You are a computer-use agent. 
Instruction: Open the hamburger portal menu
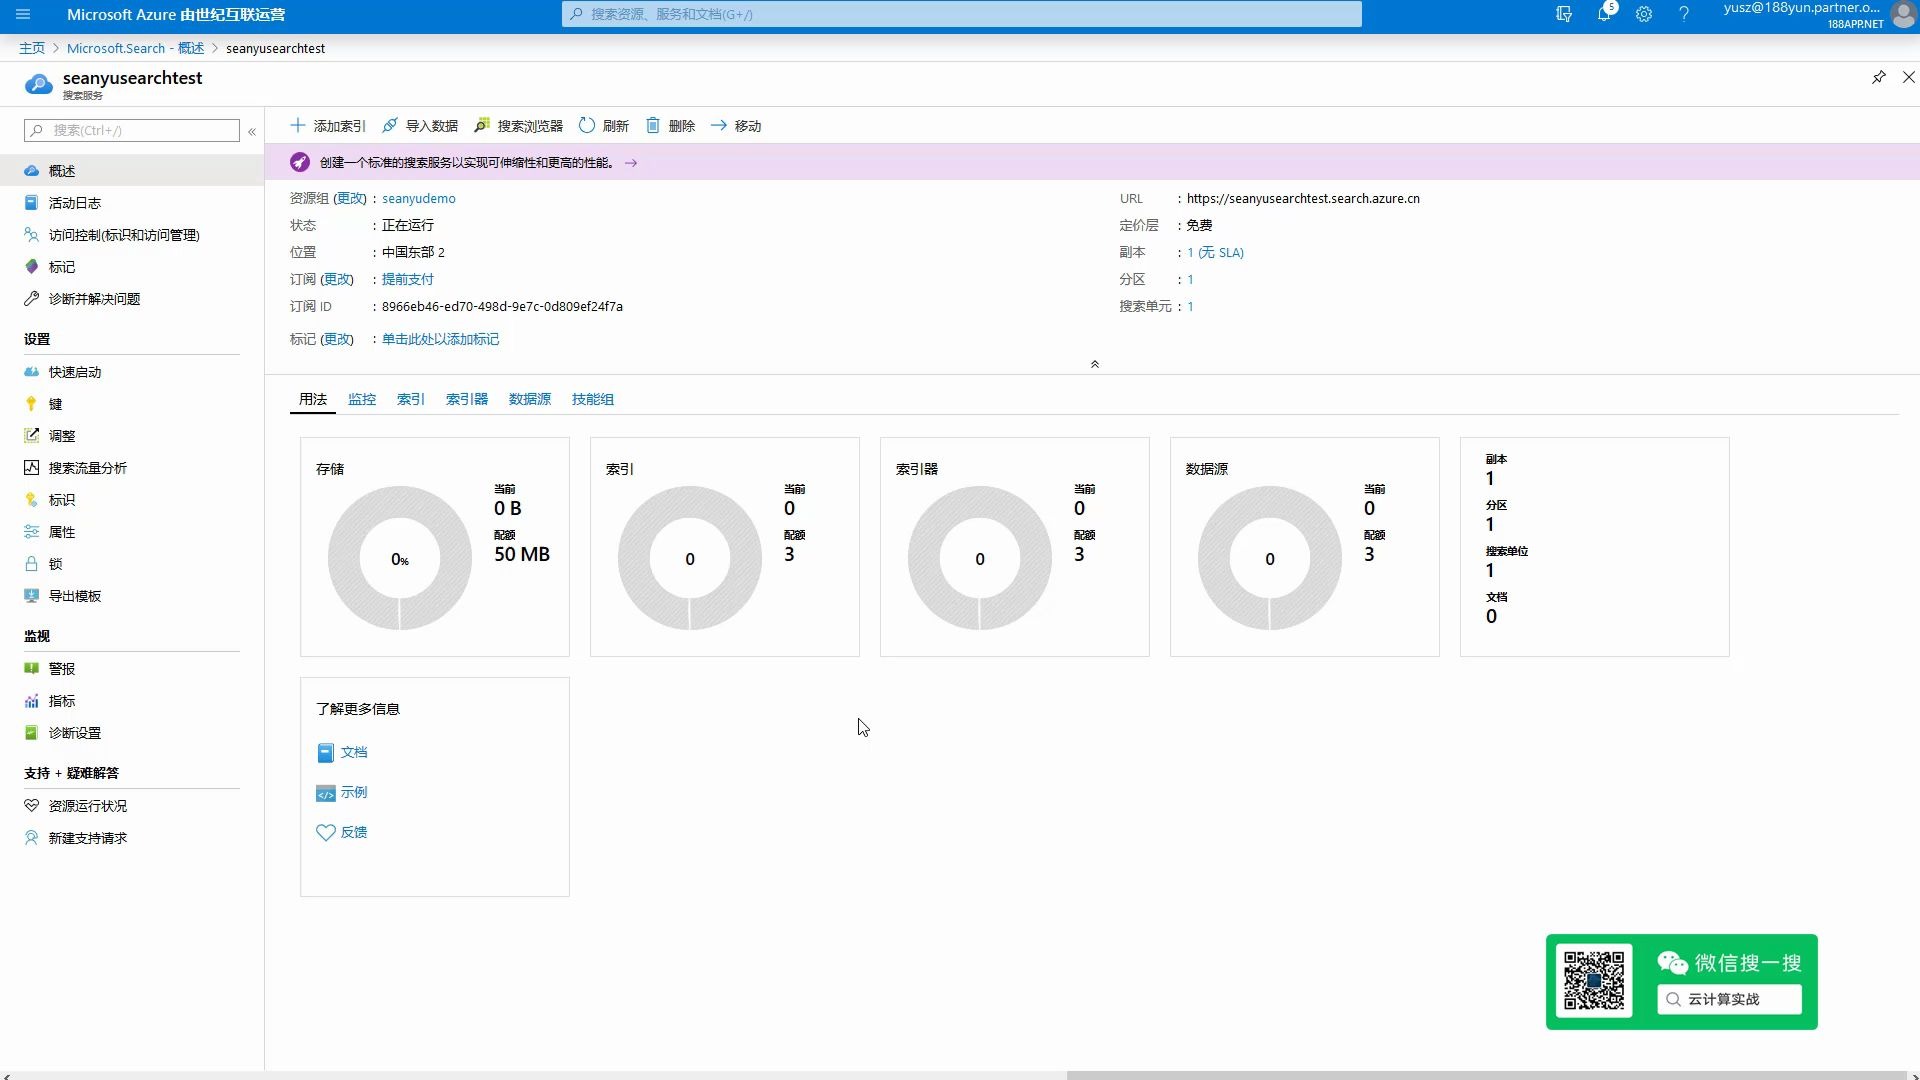[x=23, y=14]
